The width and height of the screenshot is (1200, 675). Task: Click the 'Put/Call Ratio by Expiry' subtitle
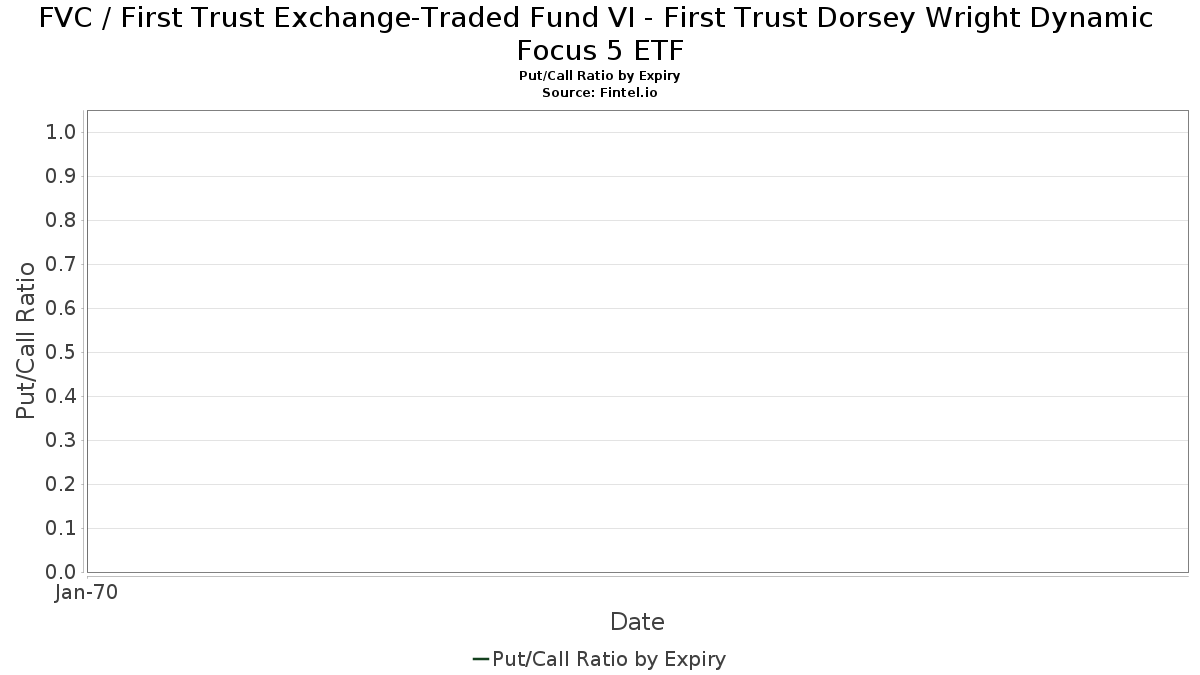[x=600, y=76]
